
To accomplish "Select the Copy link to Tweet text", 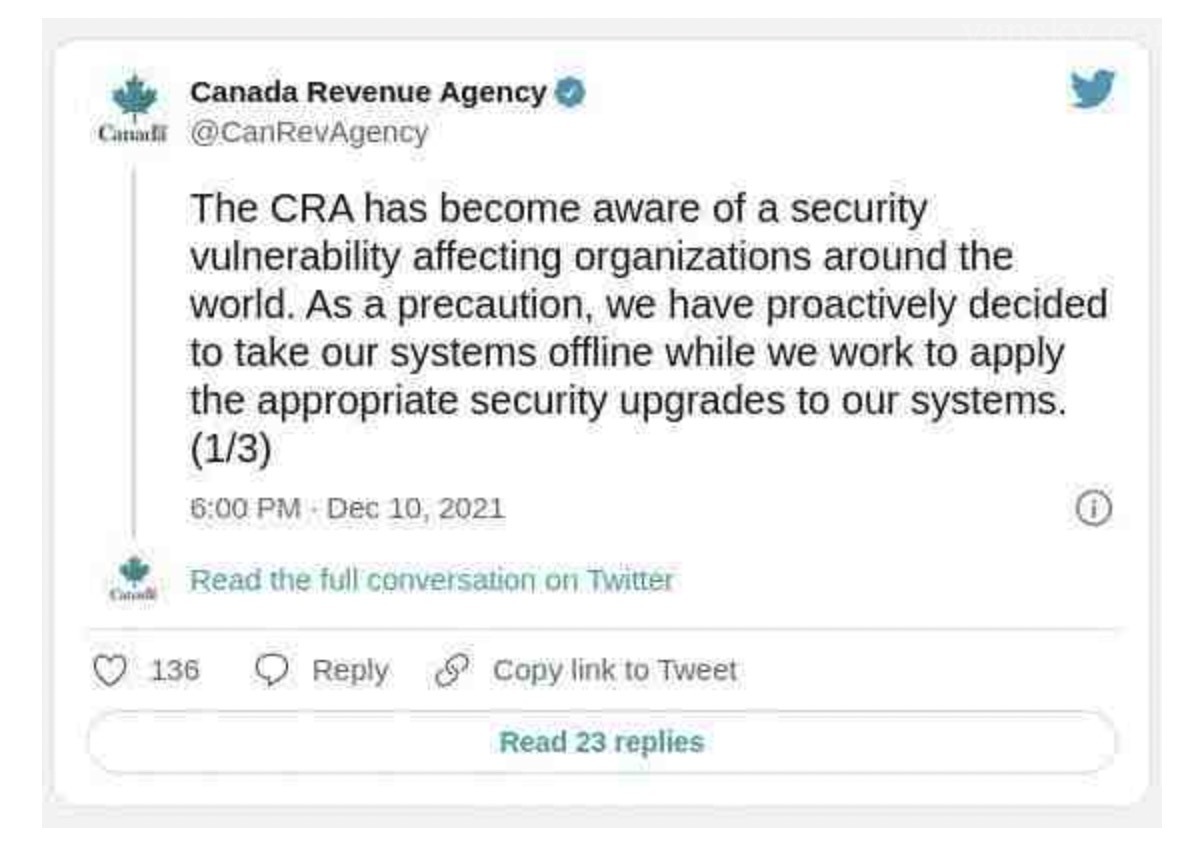I will 614,670.
